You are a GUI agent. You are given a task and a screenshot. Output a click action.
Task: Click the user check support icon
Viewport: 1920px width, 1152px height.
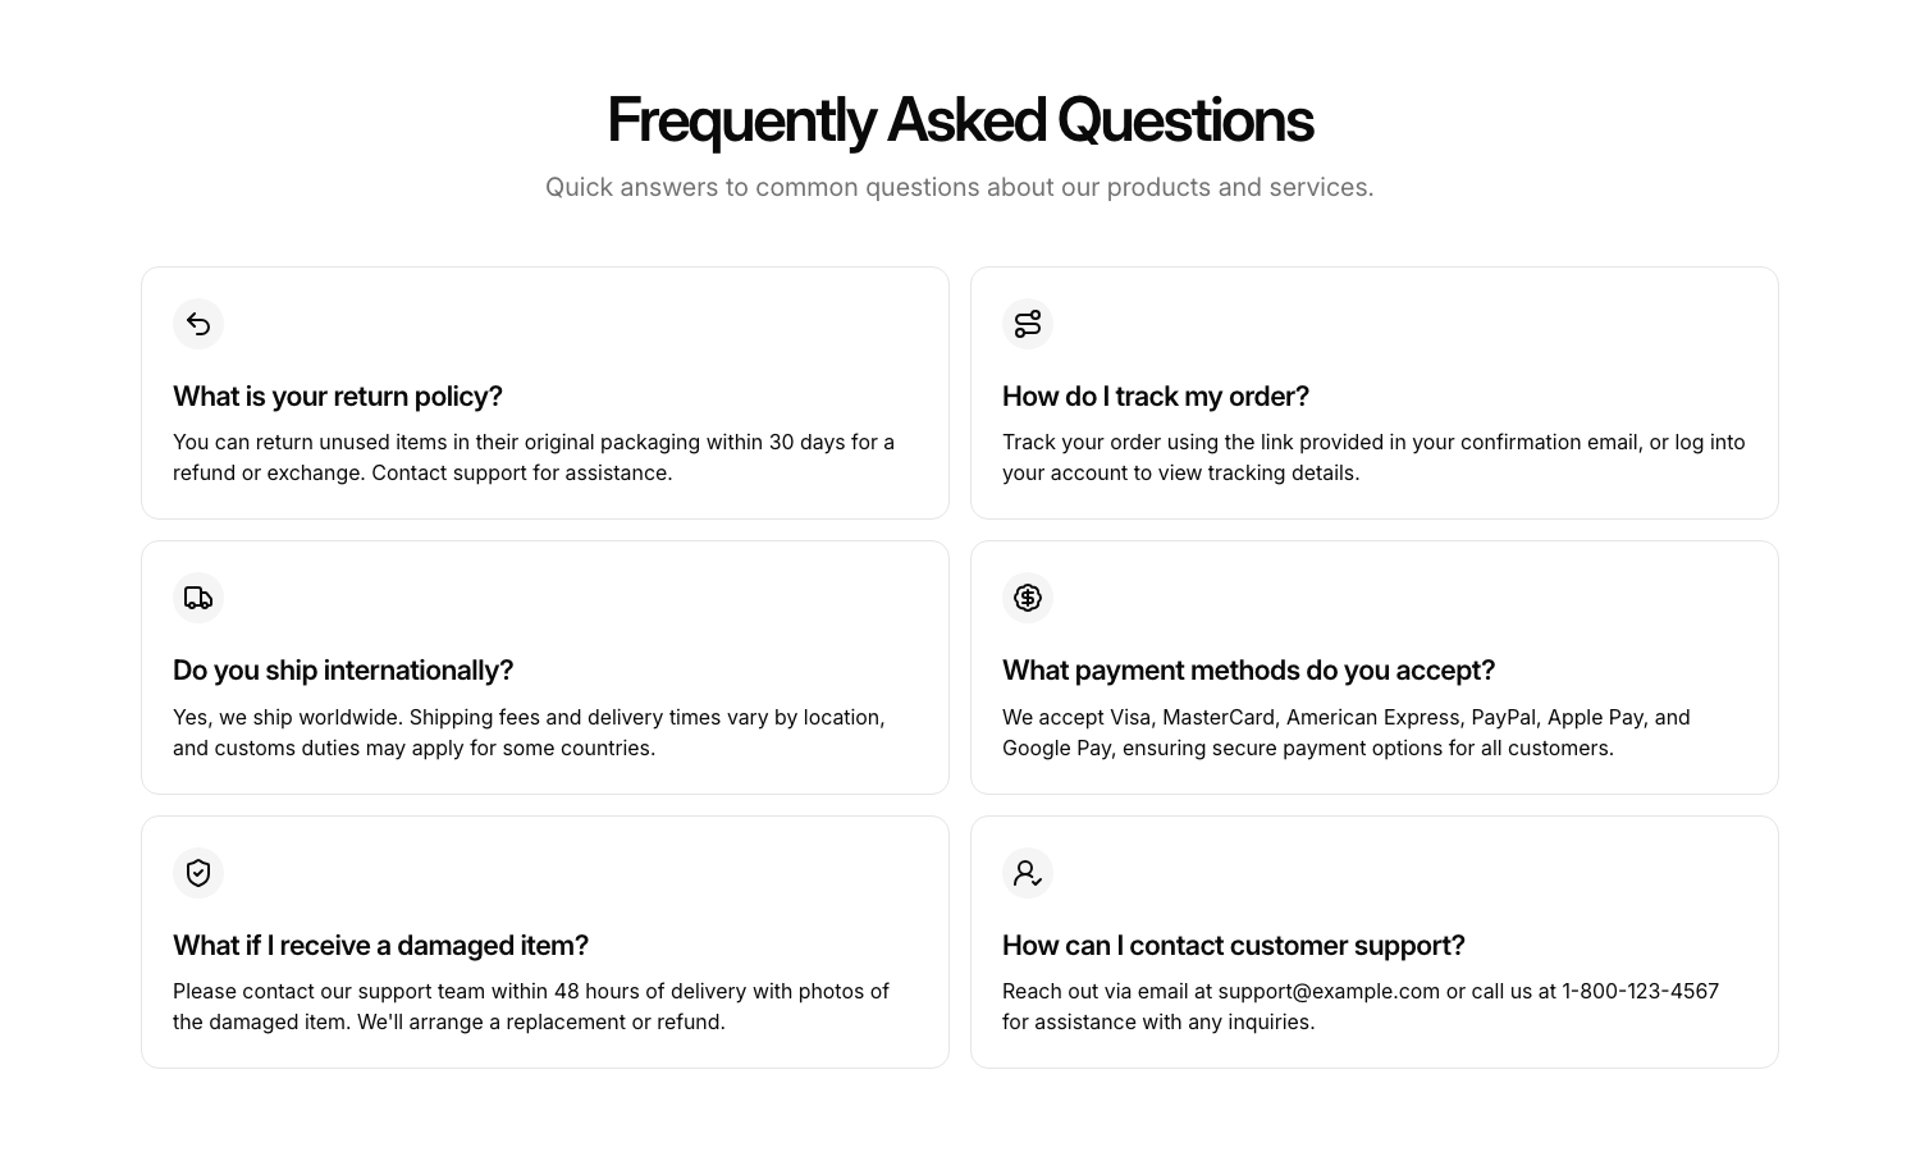tap(1027, 873)
